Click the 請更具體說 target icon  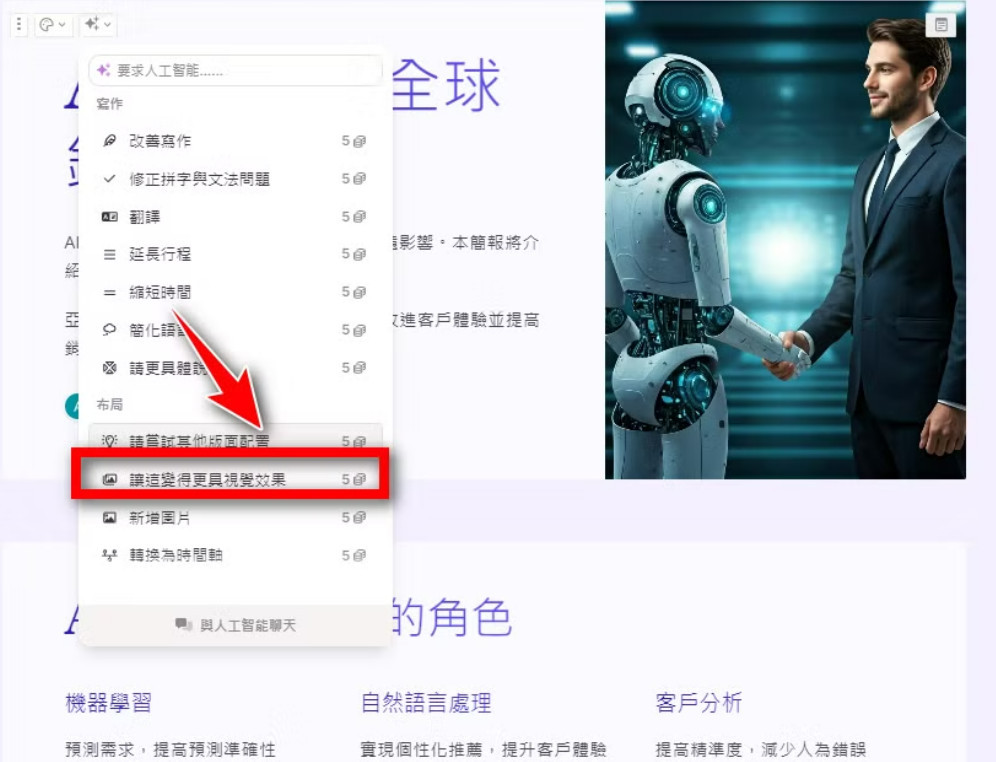pyautogui.click(x=109, y=367)
